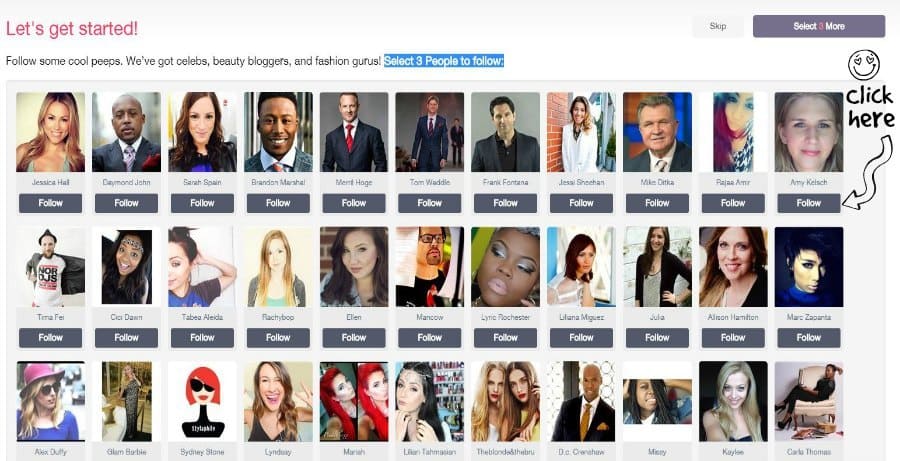The image size is (900, 461).
Task: Follow Amy Kelsch
Action: 809,203
